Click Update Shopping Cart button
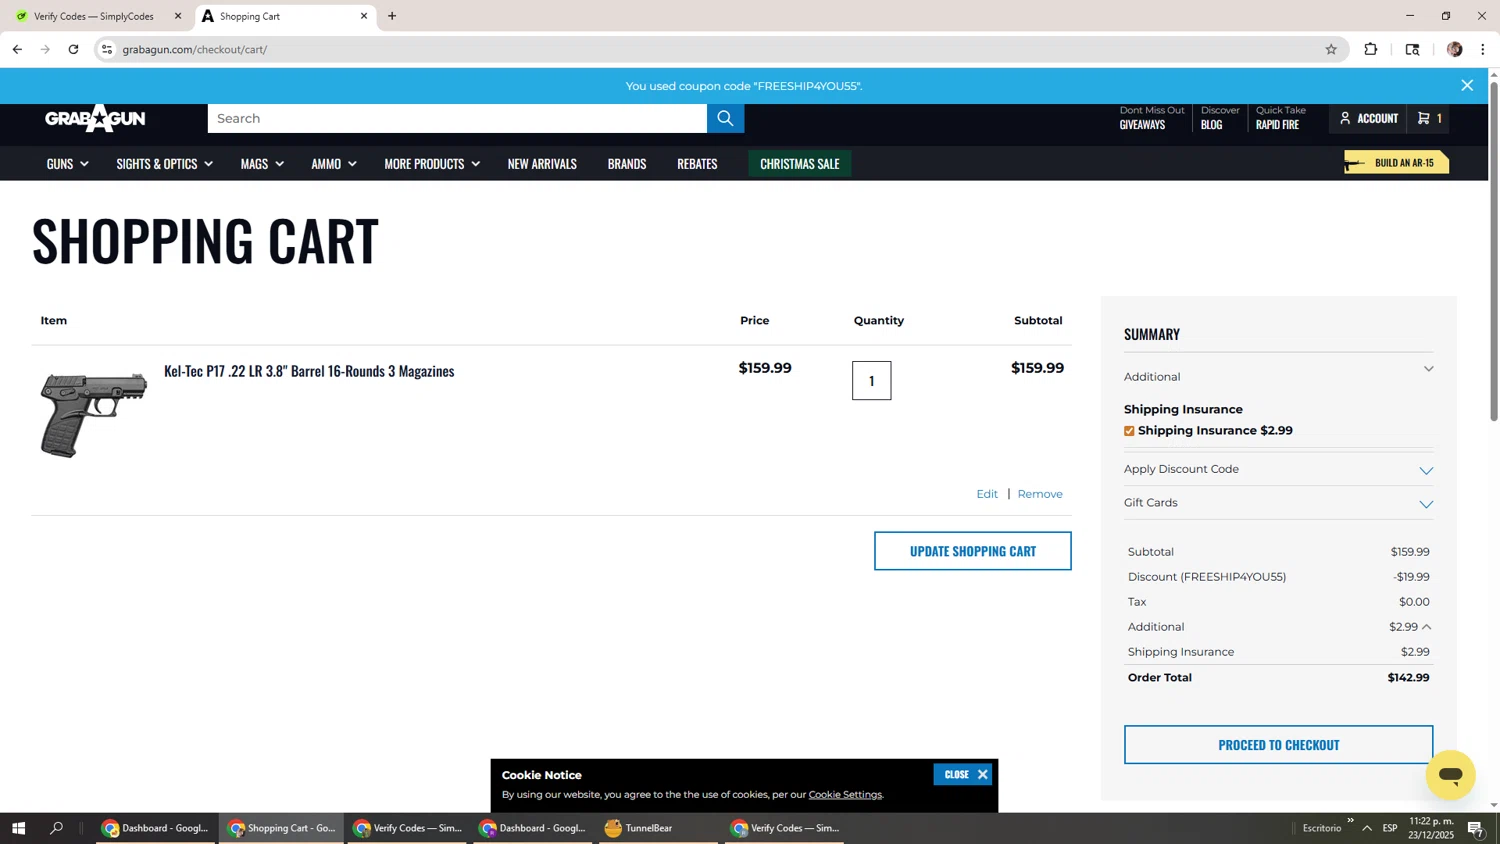The height and width of the screenshot is (844, 1500). tap(972, 551)
